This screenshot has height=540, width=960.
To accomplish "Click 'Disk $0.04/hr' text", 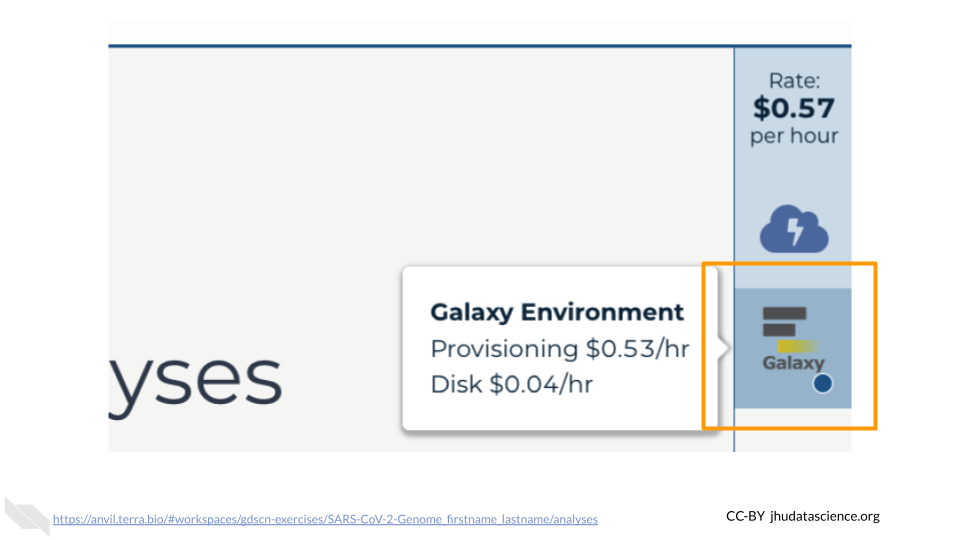I will (x=512, y=384).
